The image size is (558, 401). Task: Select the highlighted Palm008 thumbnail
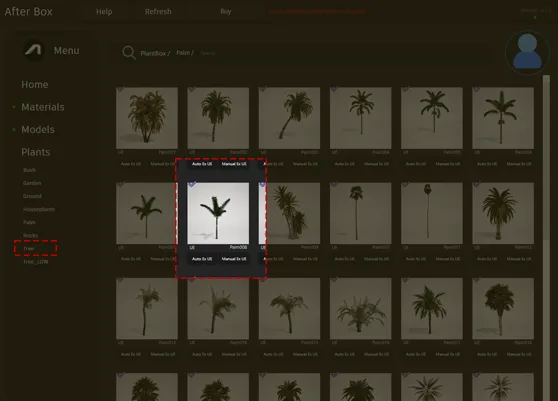coord(218,213)
